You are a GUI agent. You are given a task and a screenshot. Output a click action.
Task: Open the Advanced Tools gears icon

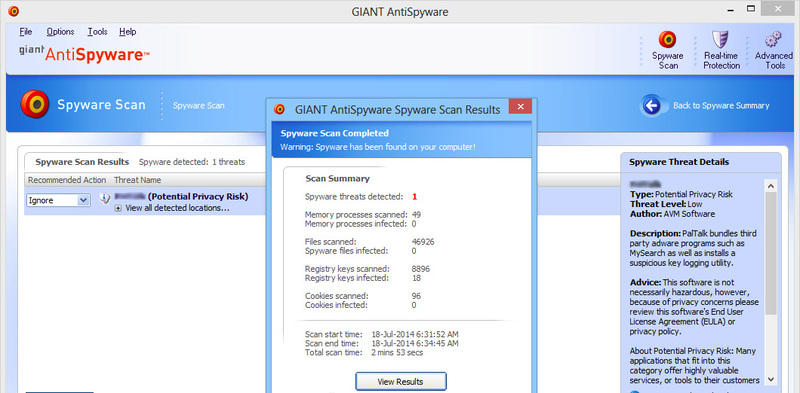(x=773, y=39)
